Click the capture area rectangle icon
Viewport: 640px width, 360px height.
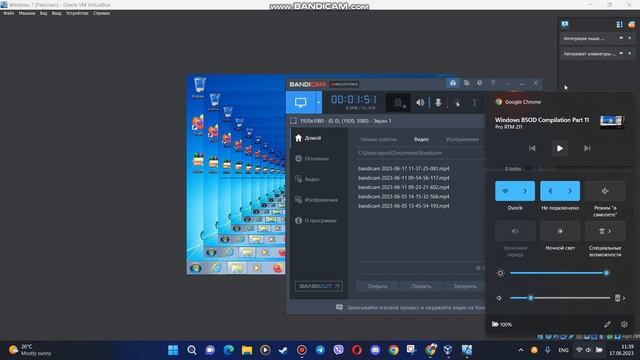[x=293, y=121]
